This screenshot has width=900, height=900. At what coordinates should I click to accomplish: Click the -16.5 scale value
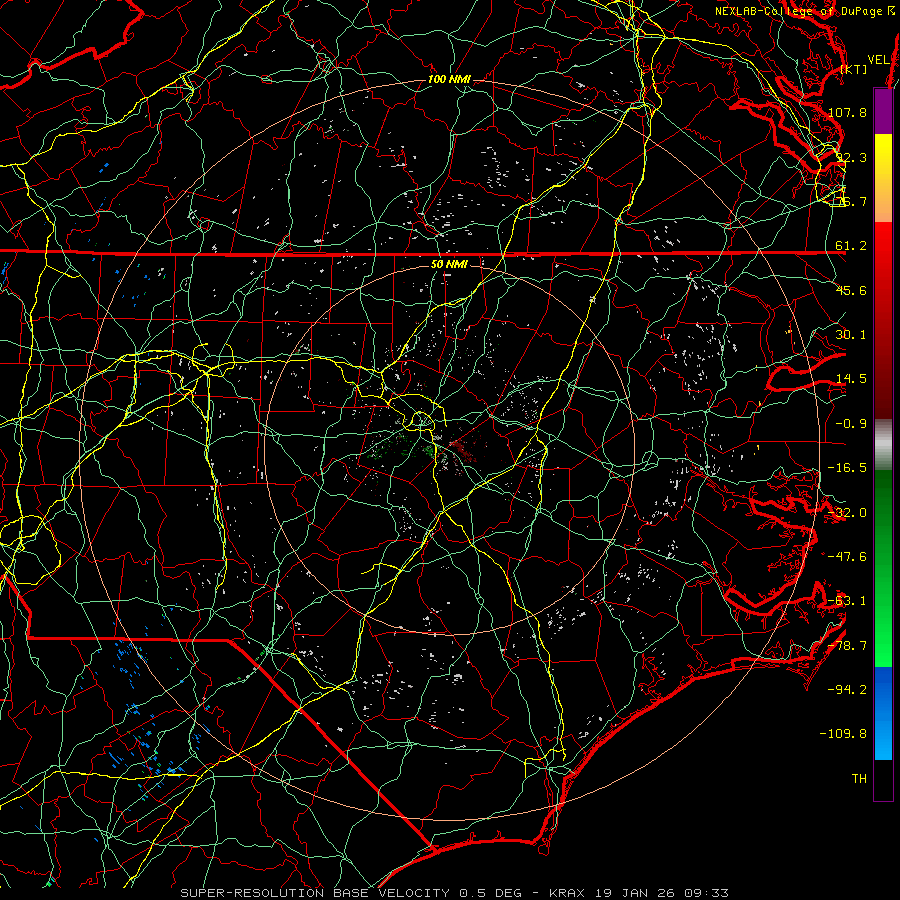[848, 468]
